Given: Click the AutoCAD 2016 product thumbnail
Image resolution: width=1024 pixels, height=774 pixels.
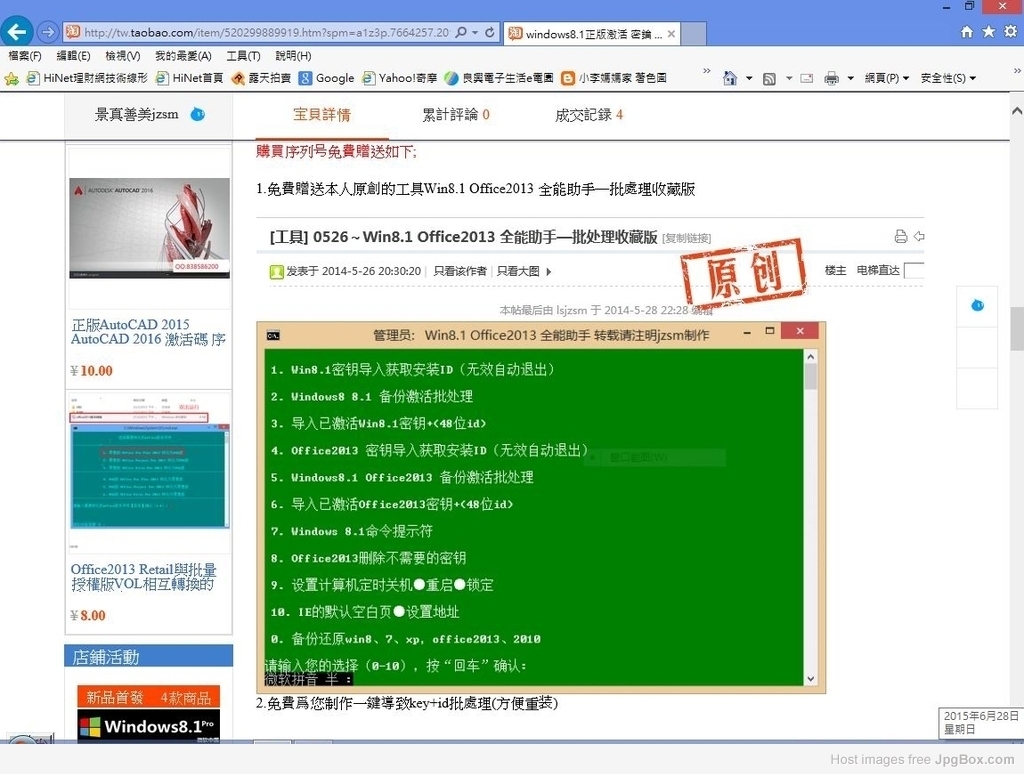Looking at the screenshot, I should (149, 228).
